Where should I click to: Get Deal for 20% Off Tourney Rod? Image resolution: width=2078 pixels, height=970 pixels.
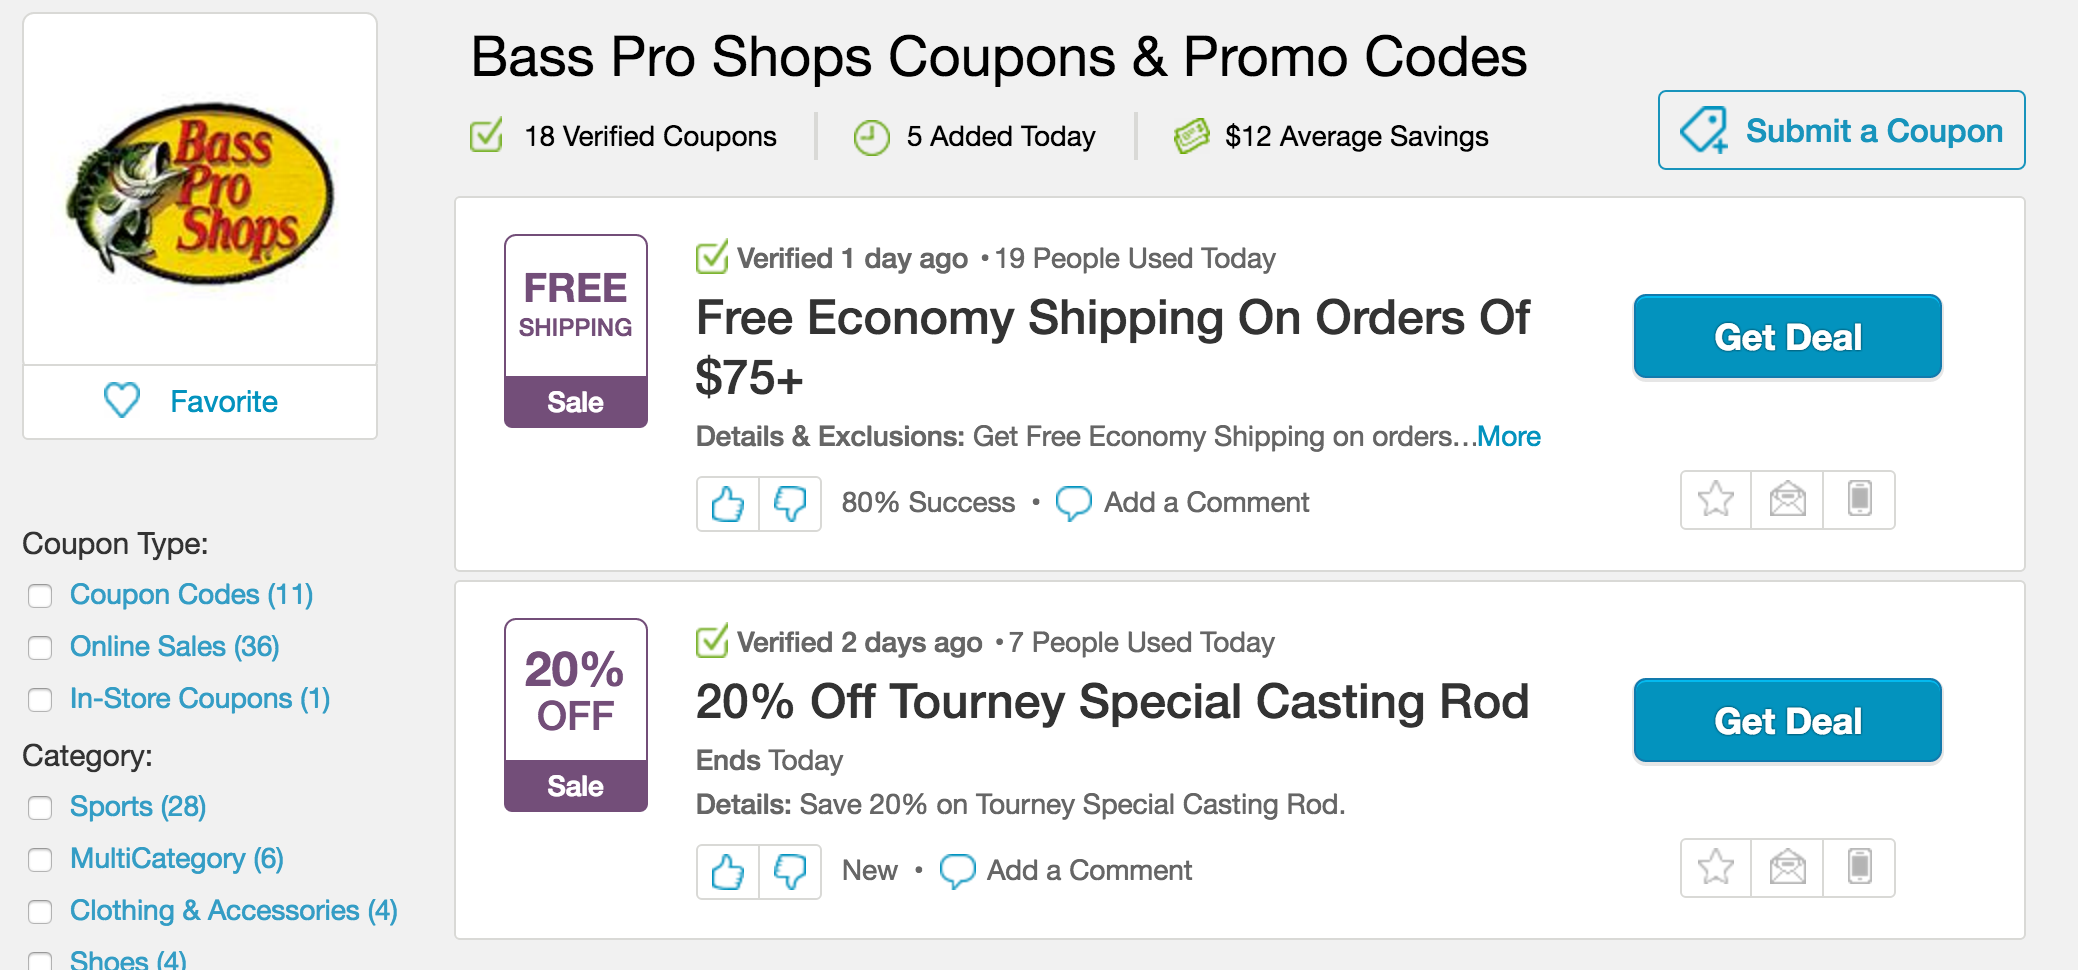(x=1787, y=721)
